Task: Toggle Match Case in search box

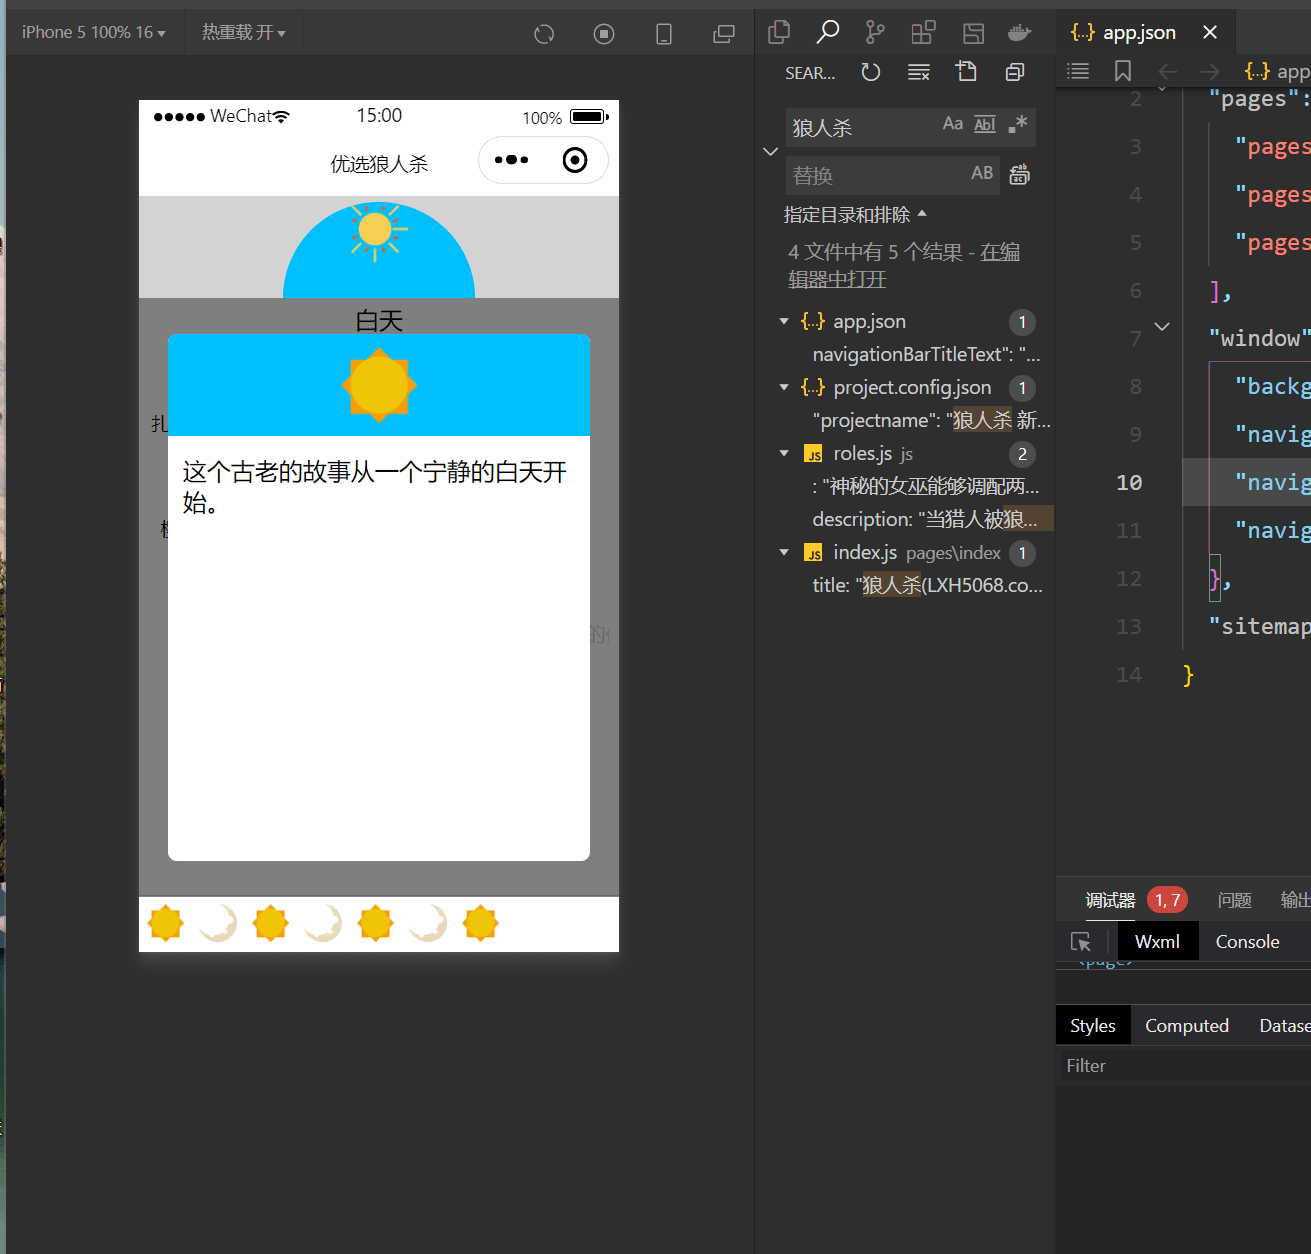Action: coord(953,124)
